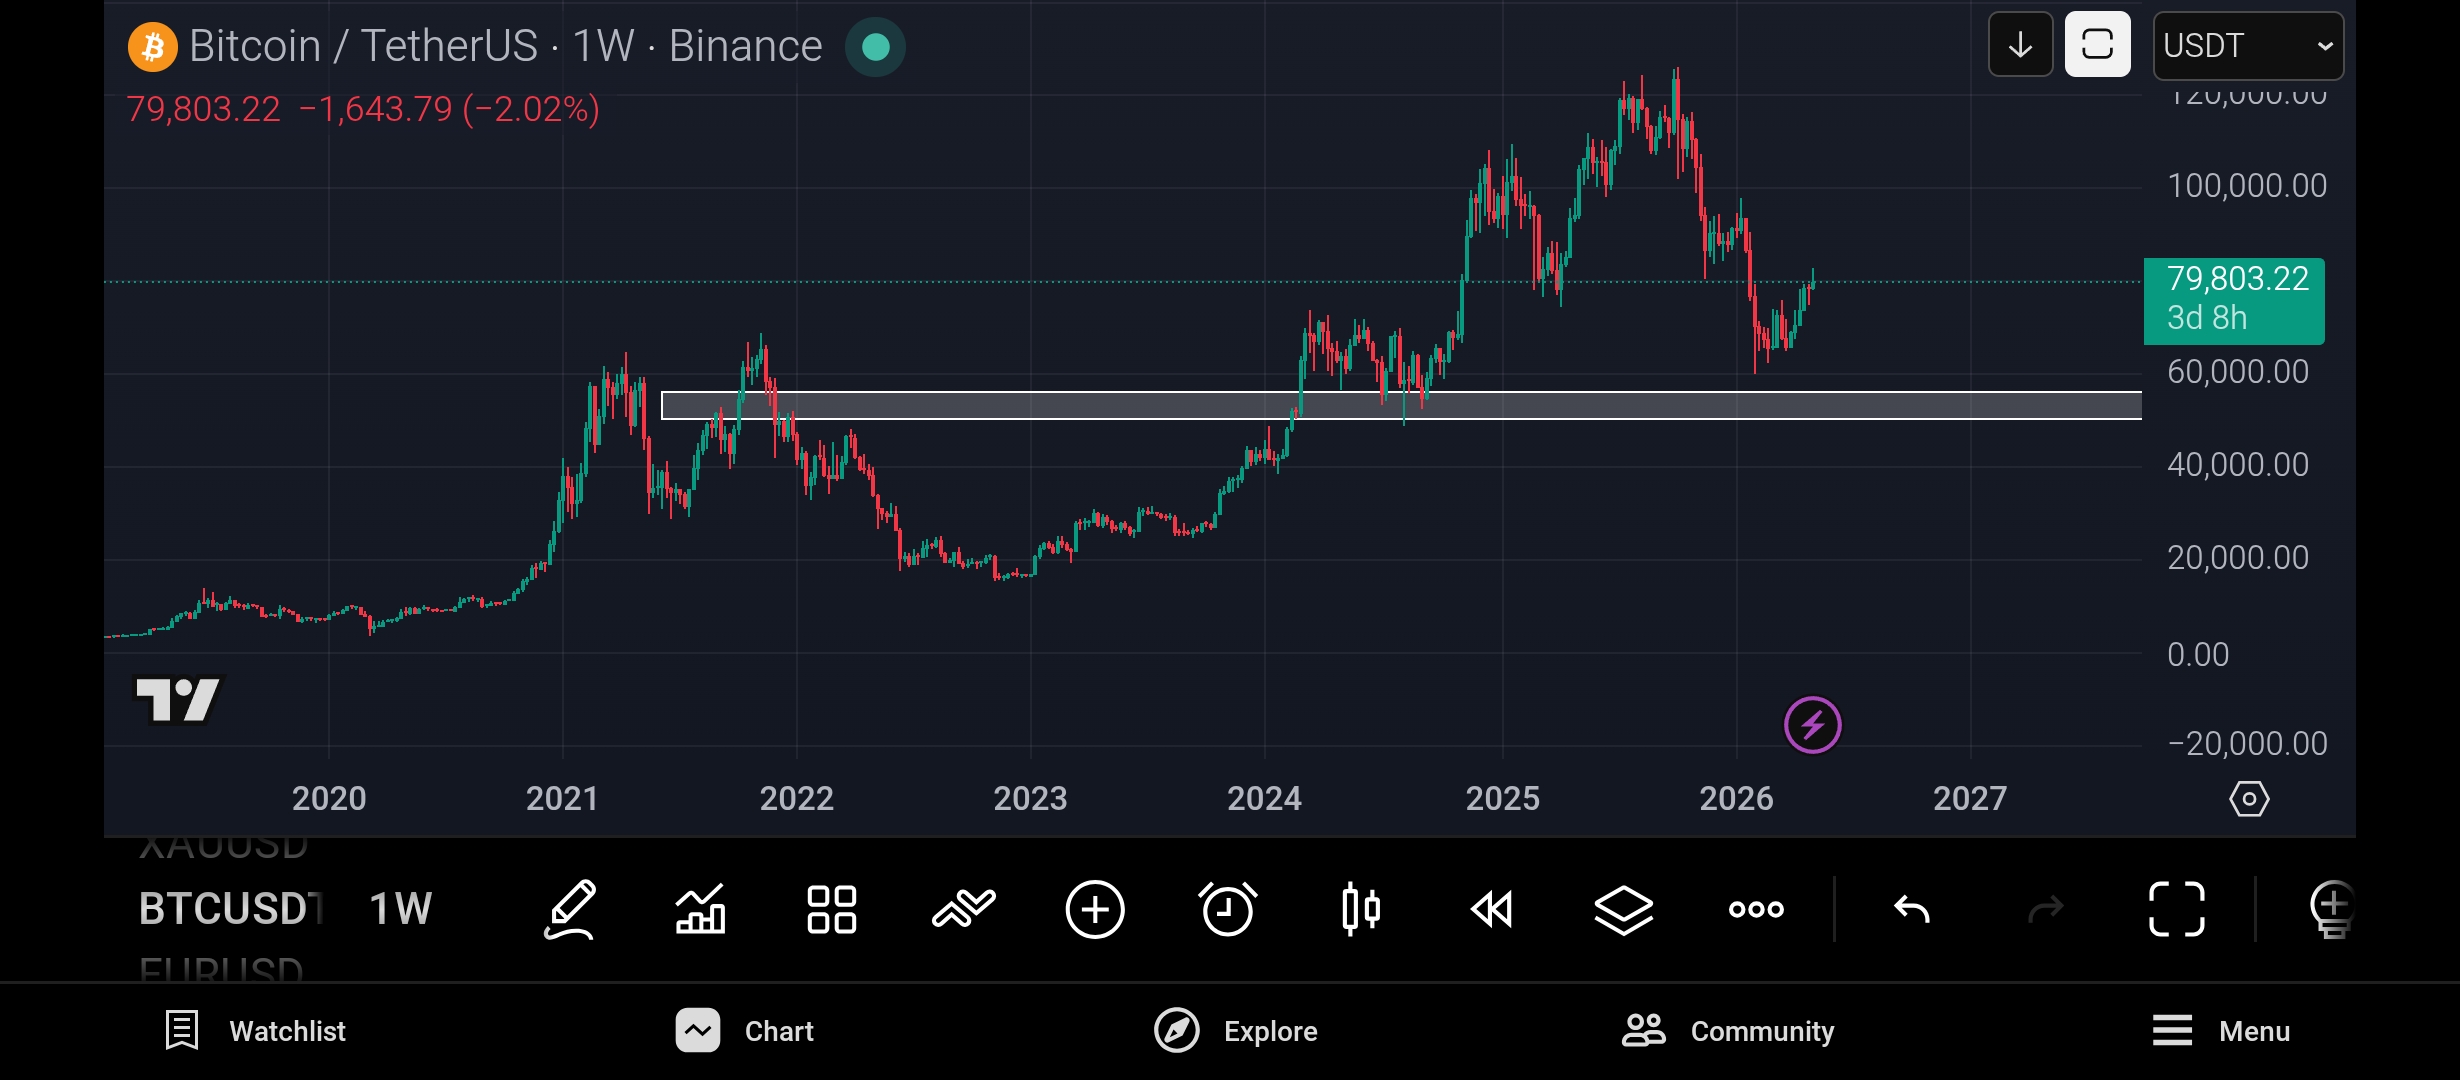Image resolution: width=2460 pixels, height=1080 pixels.
Task: Tap the four-squares grid layout icon
Action: 832,910
